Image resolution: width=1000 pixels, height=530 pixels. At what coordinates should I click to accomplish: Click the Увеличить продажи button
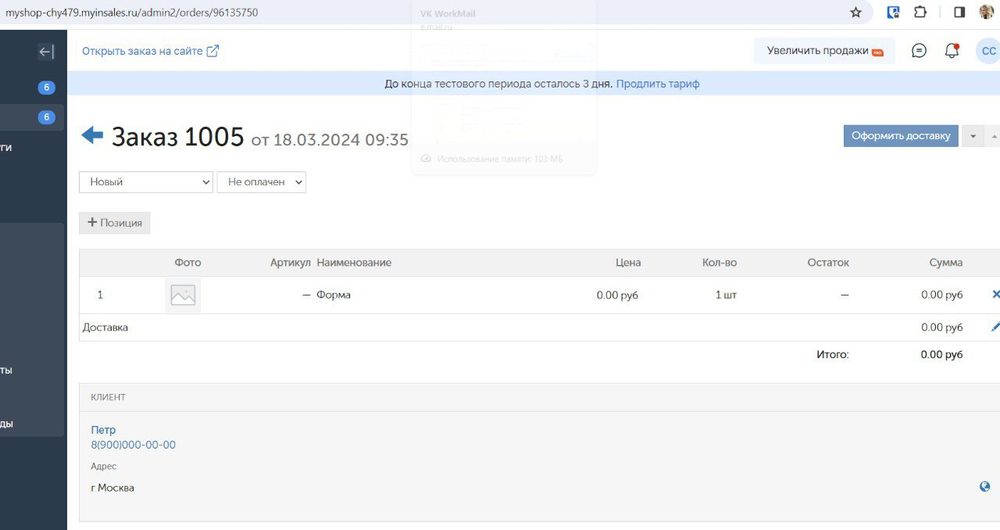824,51
